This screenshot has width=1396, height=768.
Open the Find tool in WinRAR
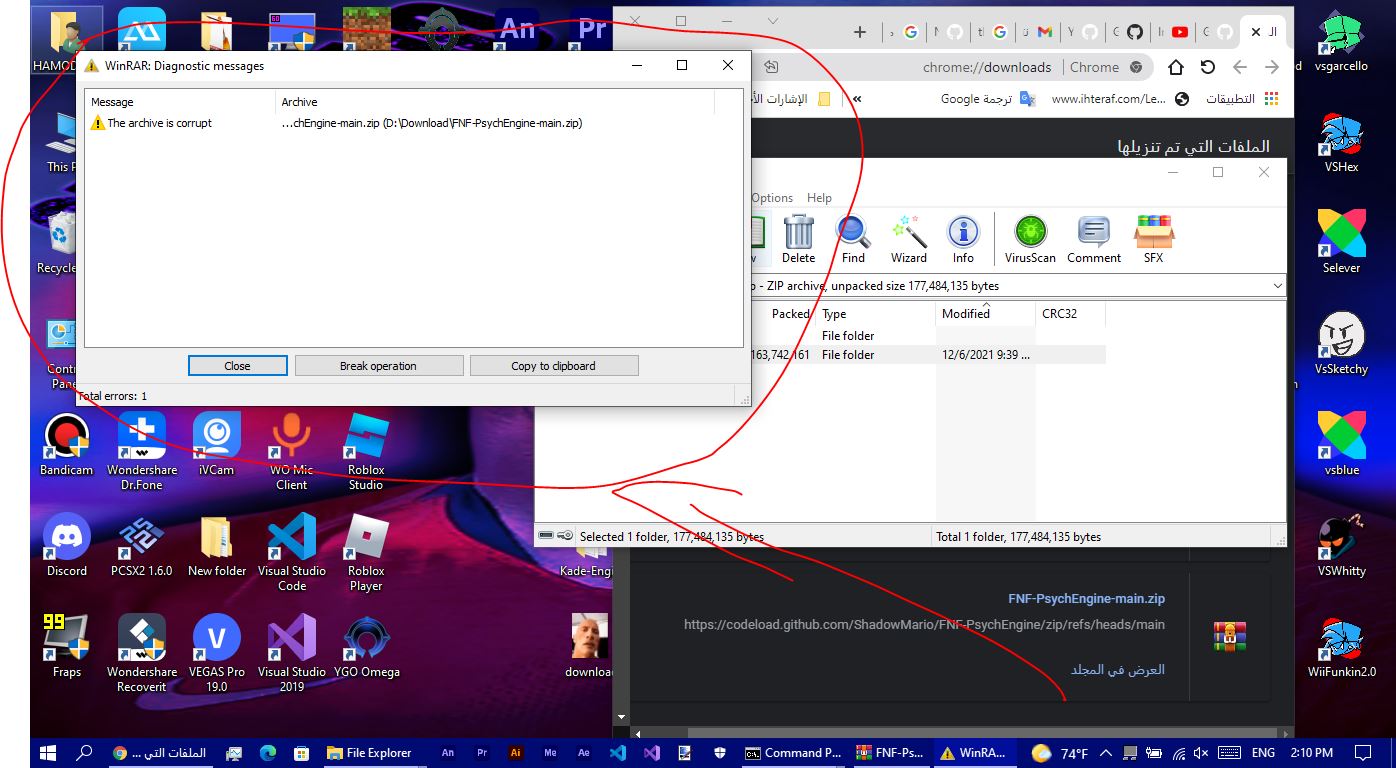[852, 238]
